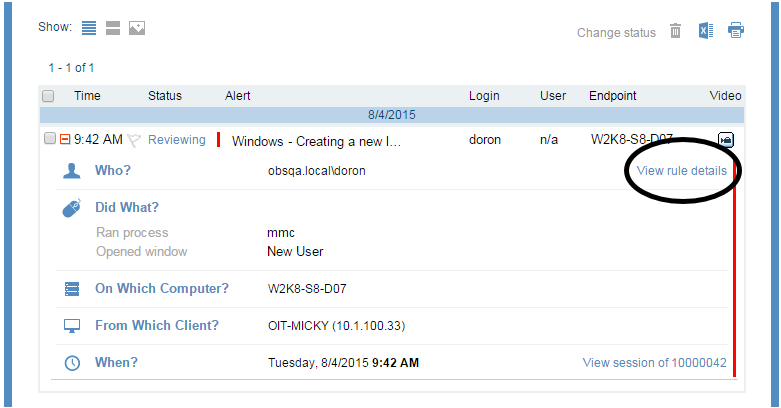Screen dimensions: 781x408
Task: Collapse the 9:42 AM alert details
Action: [x=65, y=140]
